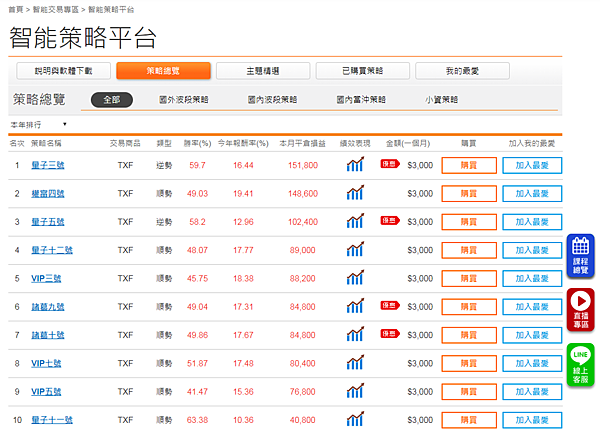Click 購買 for 量子五號

pyautogui.click(x=469, y=222)
